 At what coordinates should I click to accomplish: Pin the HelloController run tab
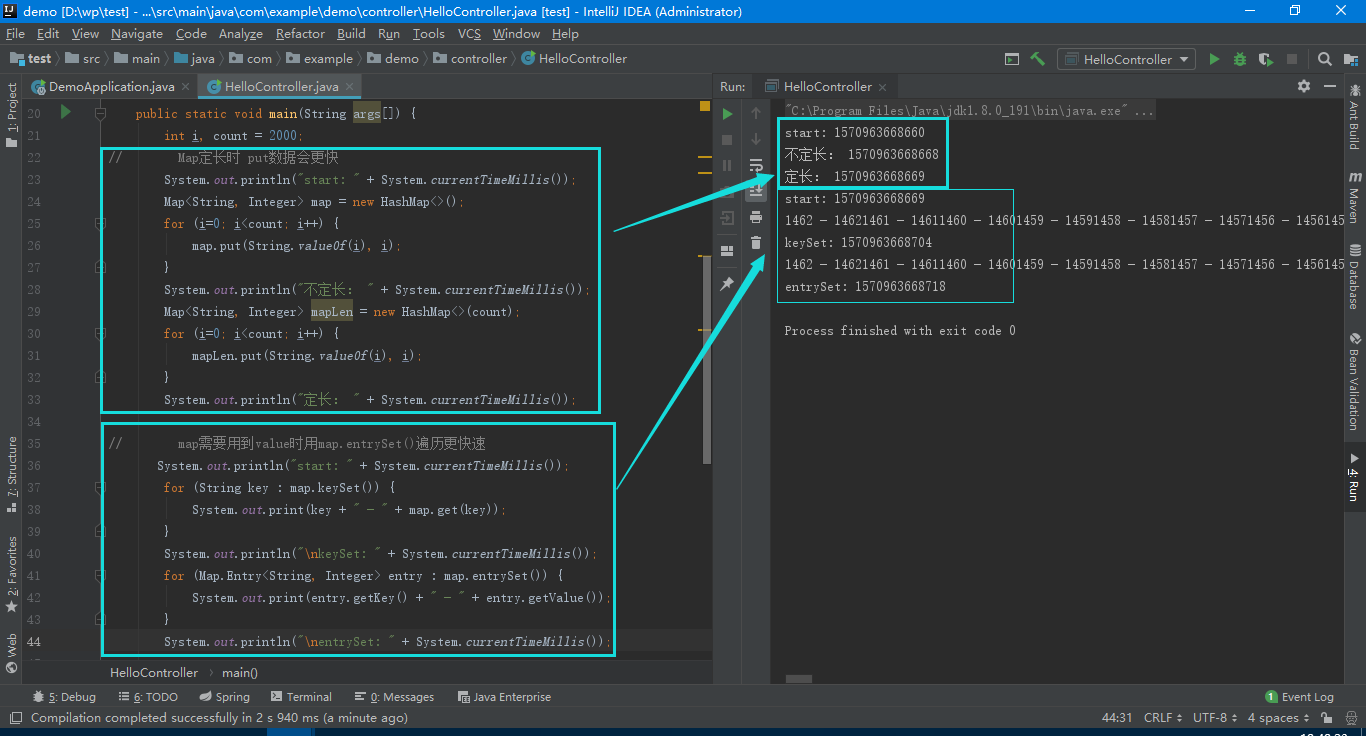coord(727,284)
